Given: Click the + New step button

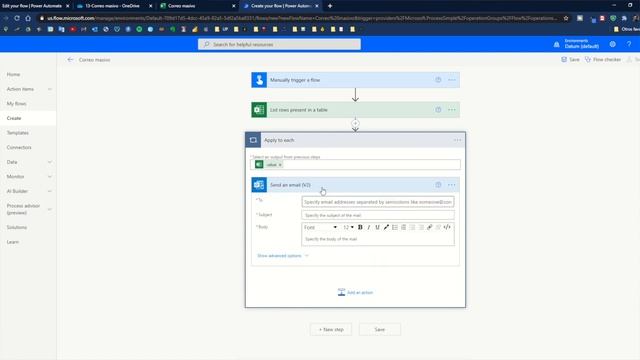Looking at the screenshot, I should pyautogui.click(x=331, y=329).
